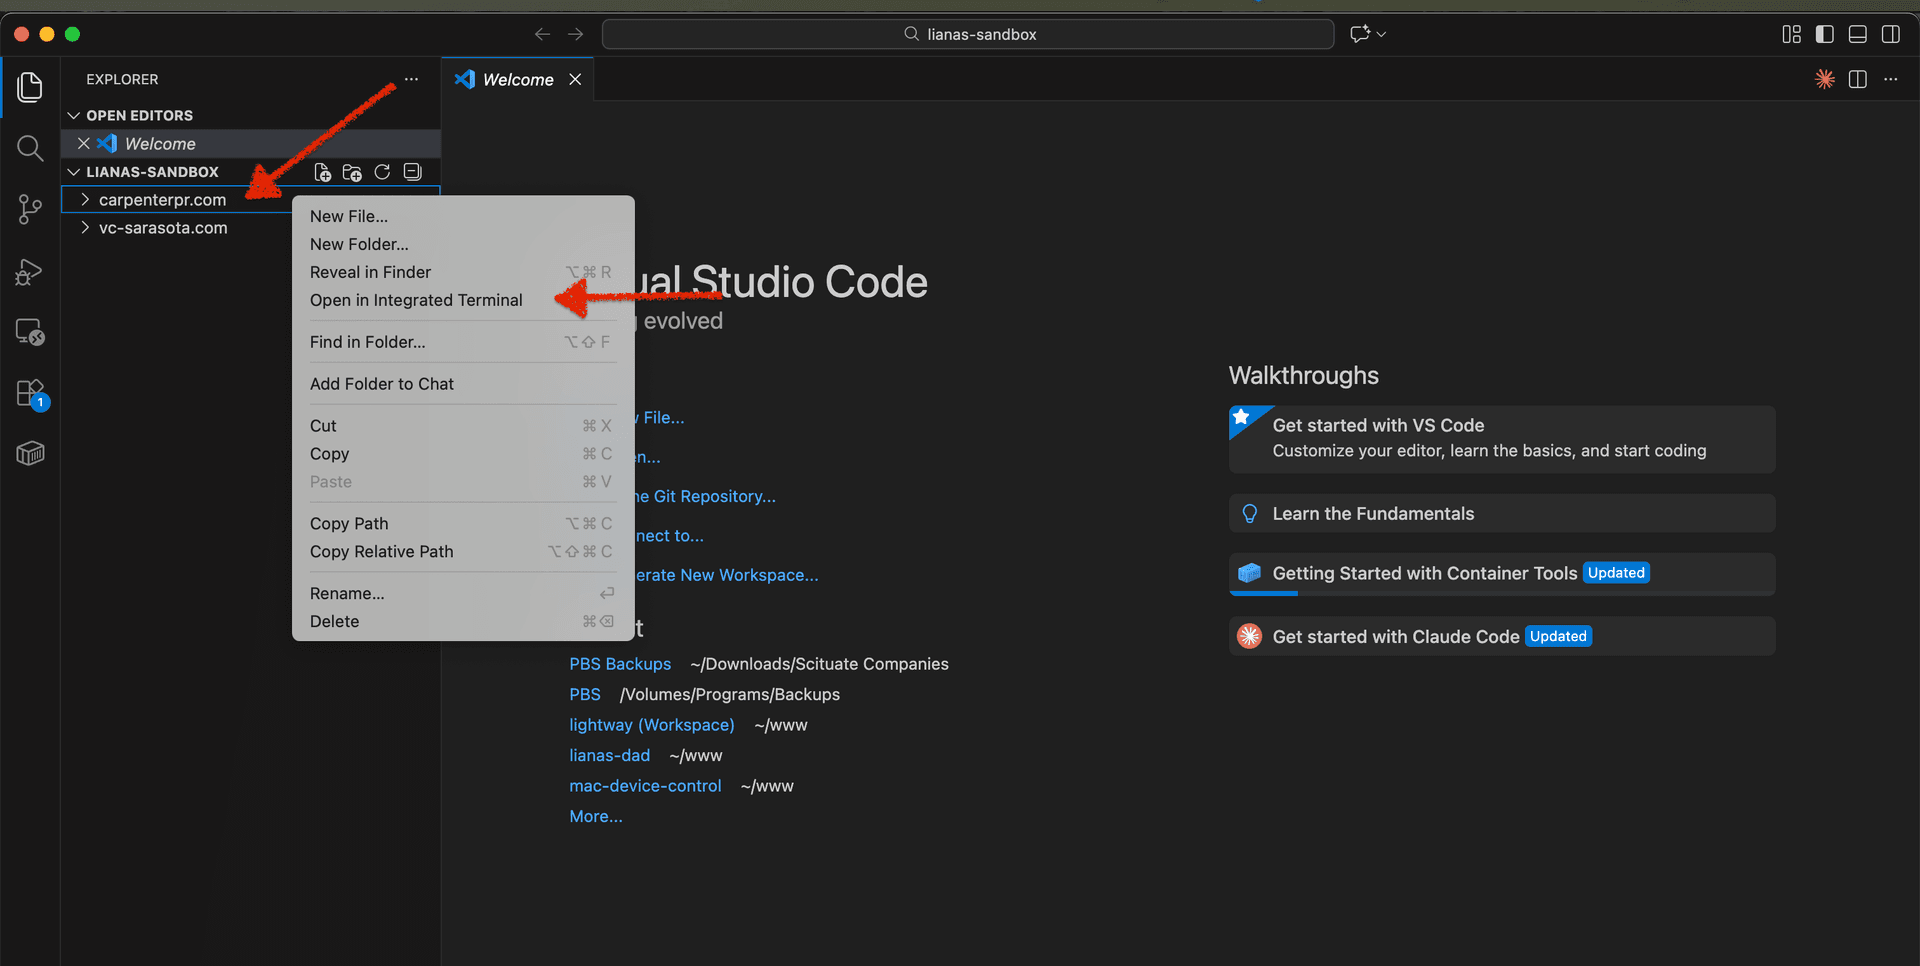Expand the vc-sarasota.com folder
The image size is (1920, 966).
(86, 228)
